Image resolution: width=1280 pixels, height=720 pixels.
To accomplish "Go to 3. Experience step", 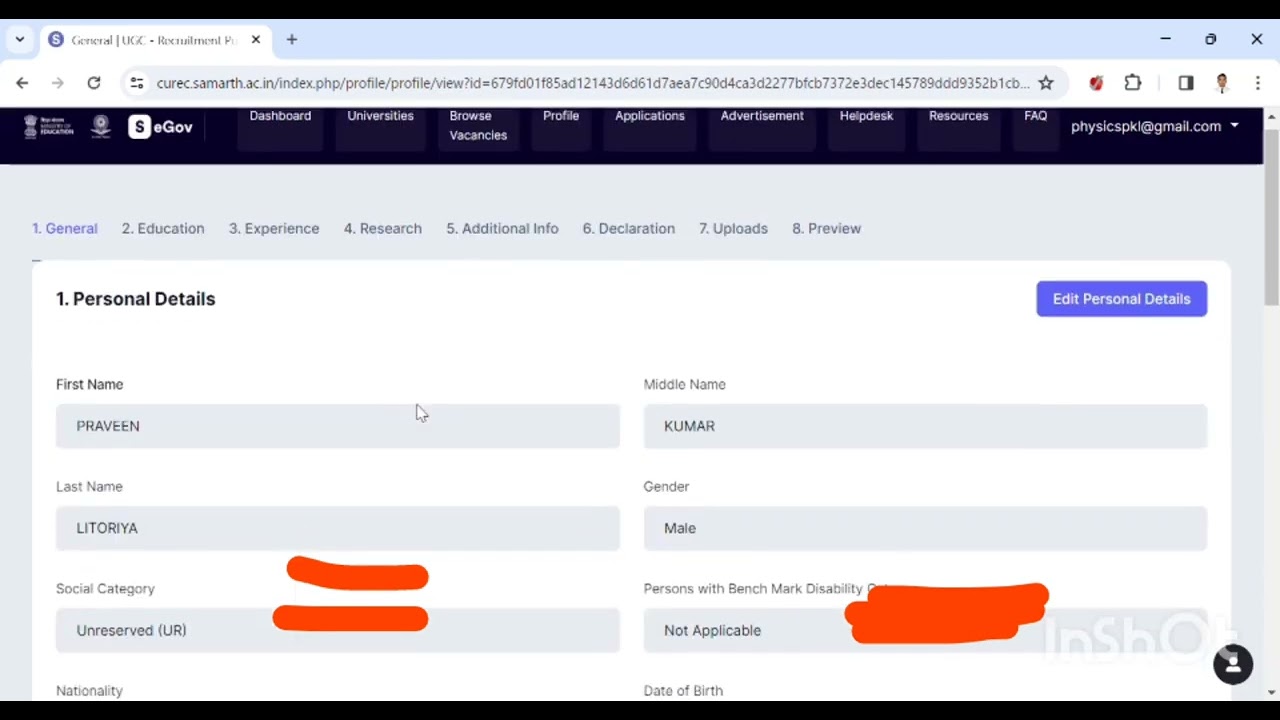I will [274, 228].
